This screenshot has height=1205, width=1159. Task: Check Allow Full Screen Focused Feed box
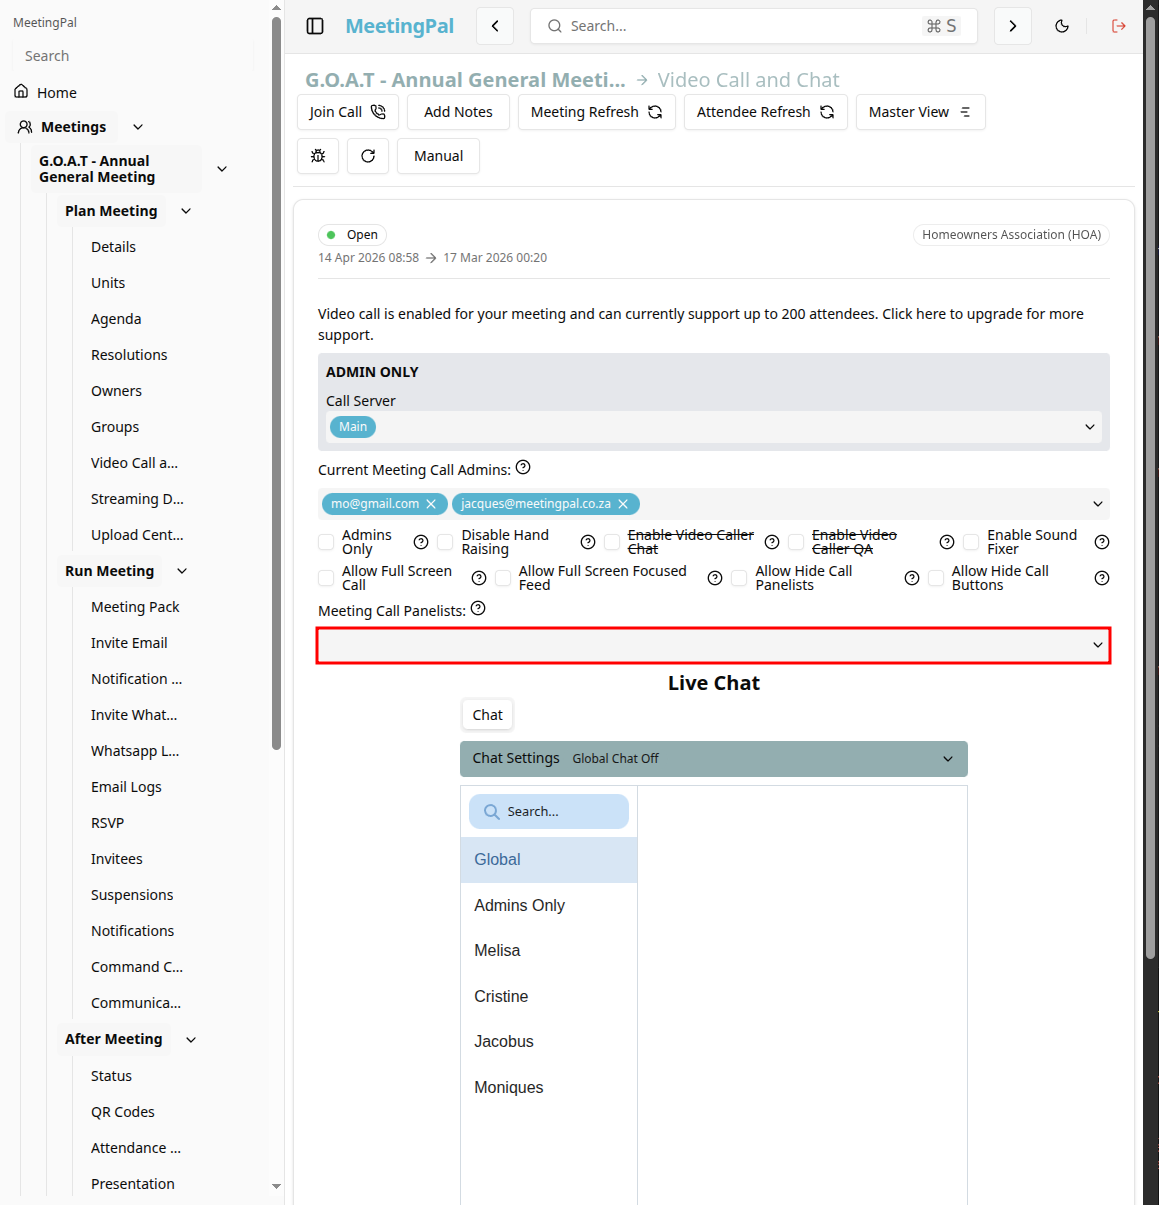503,578
